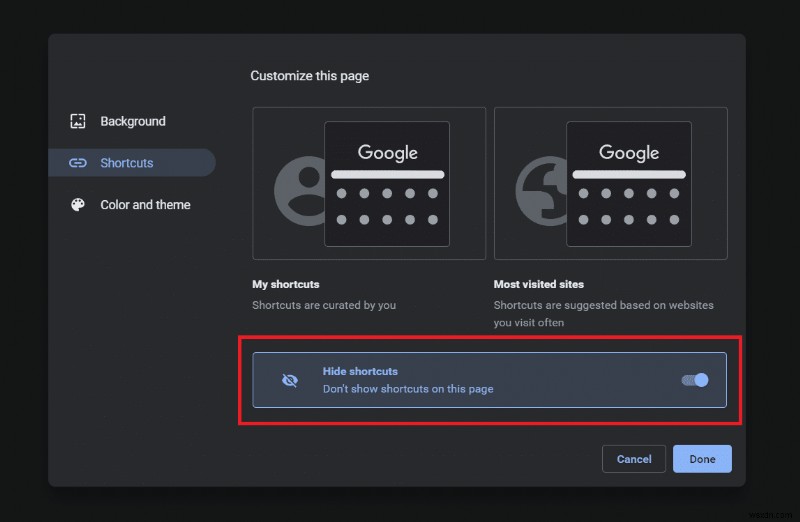The width and height of the screenshot is (800, 522).
Task: Confirm with the Done button
Action: point(702,459)
